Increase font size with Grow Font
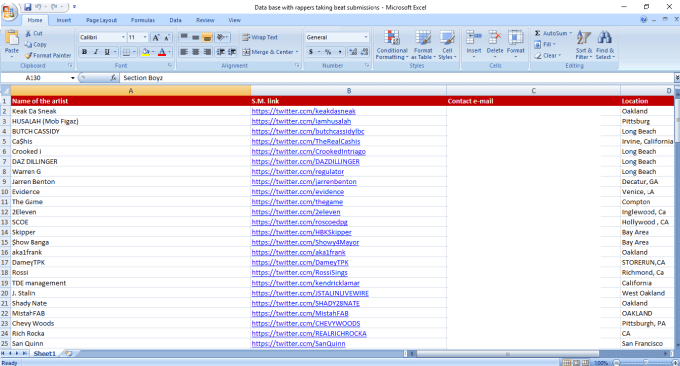 coord(156,38)
